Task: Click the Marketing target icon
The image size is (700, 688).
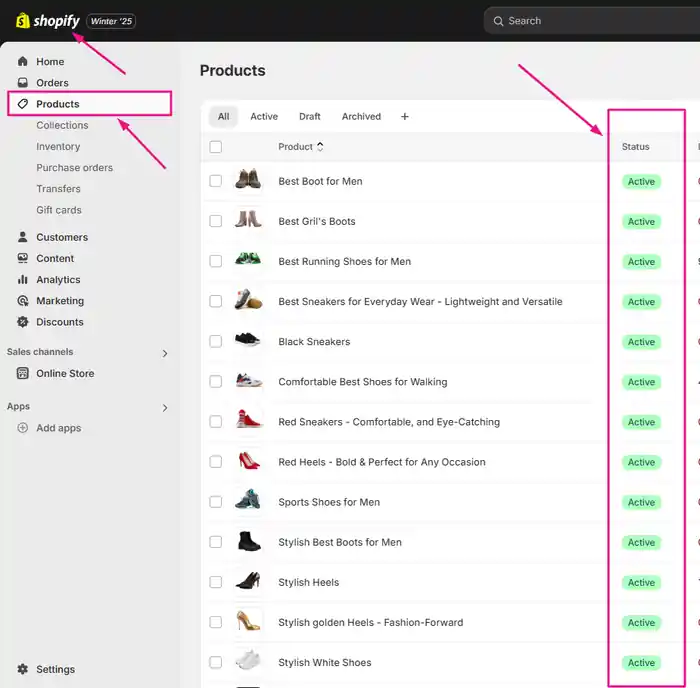Action: coord(22,300)
